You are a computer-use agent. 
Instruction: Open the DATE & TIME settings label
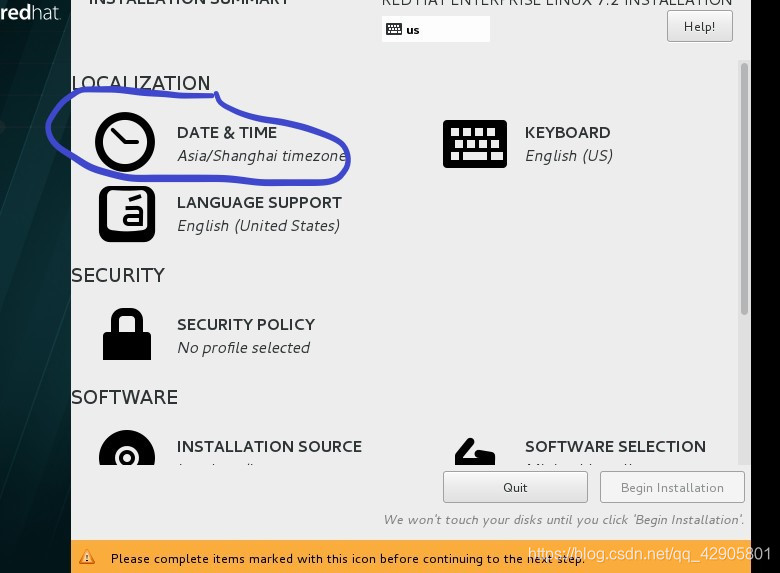point(227,133)
